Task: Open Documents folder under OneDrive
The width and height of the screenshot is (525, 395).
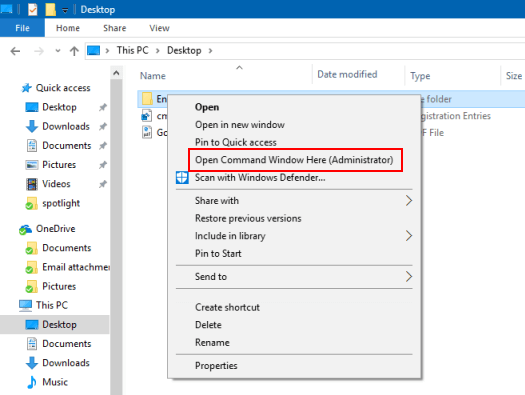Action: (67, 248)
